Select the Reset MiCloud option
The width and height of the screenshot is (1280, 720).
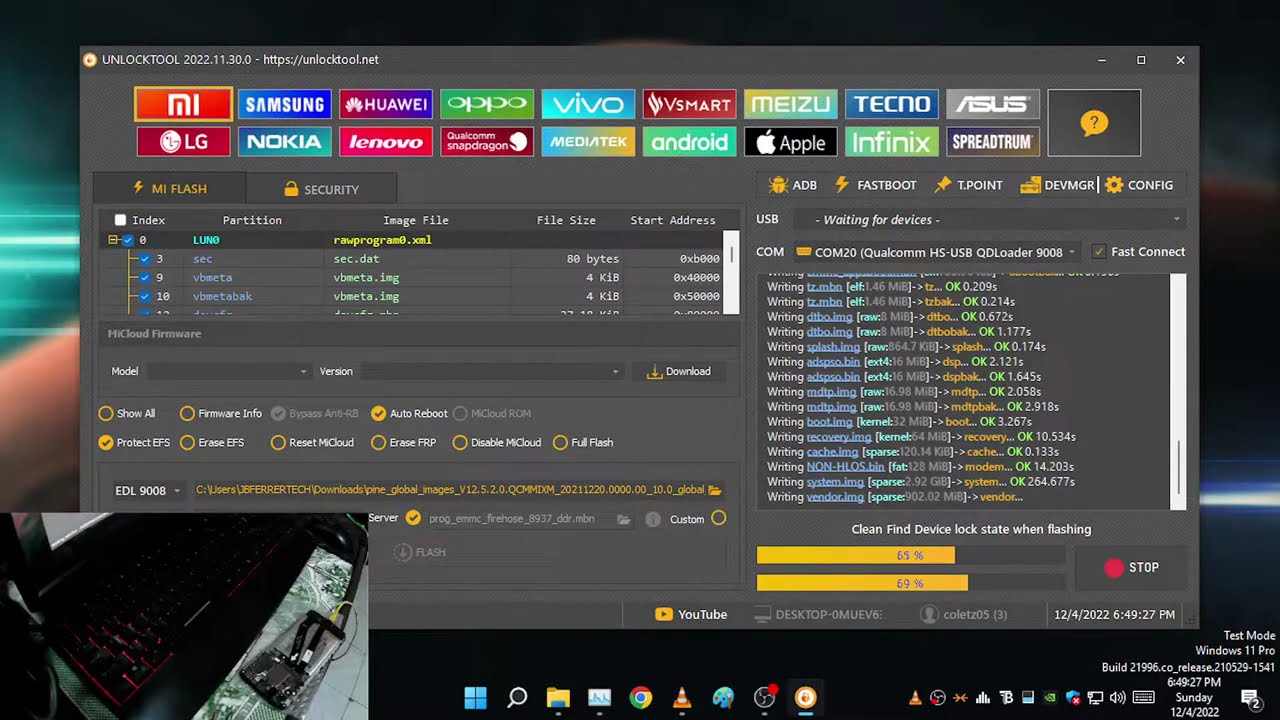point(312,442)
